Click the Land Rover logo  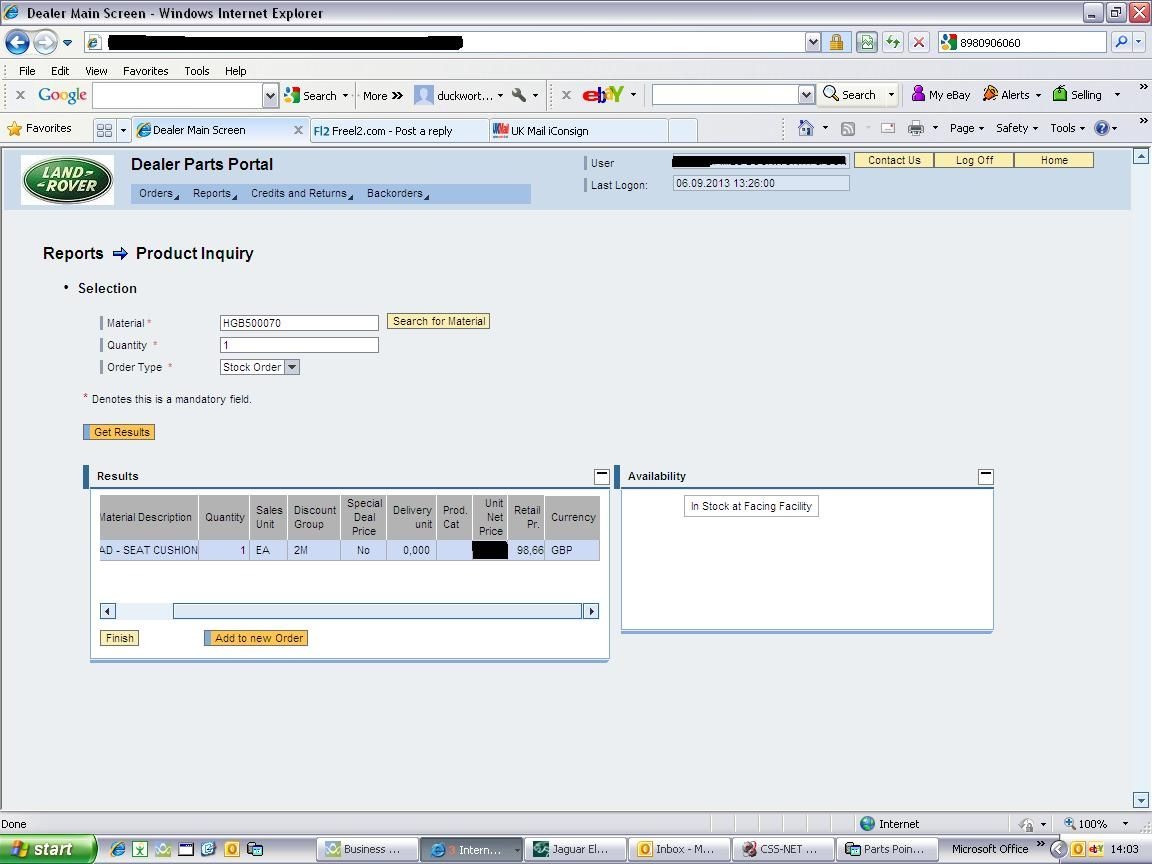coord(68,180)
